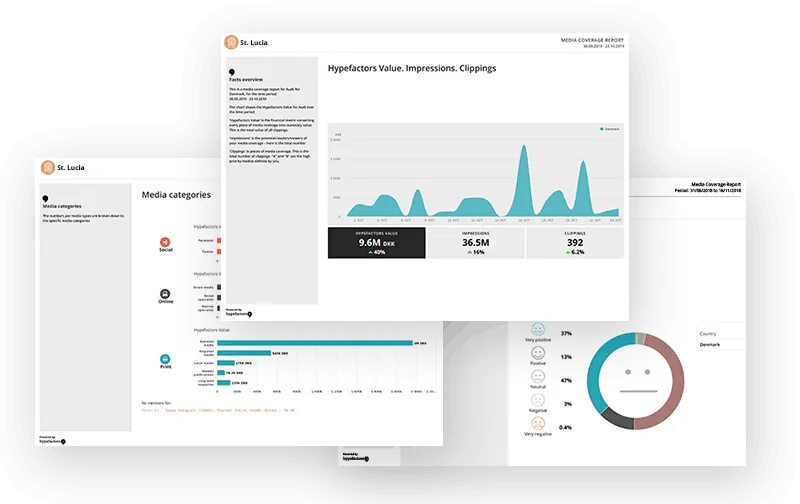800x504 pixels.
Task: Click the teal Print category icon
Action: (165, 359)
